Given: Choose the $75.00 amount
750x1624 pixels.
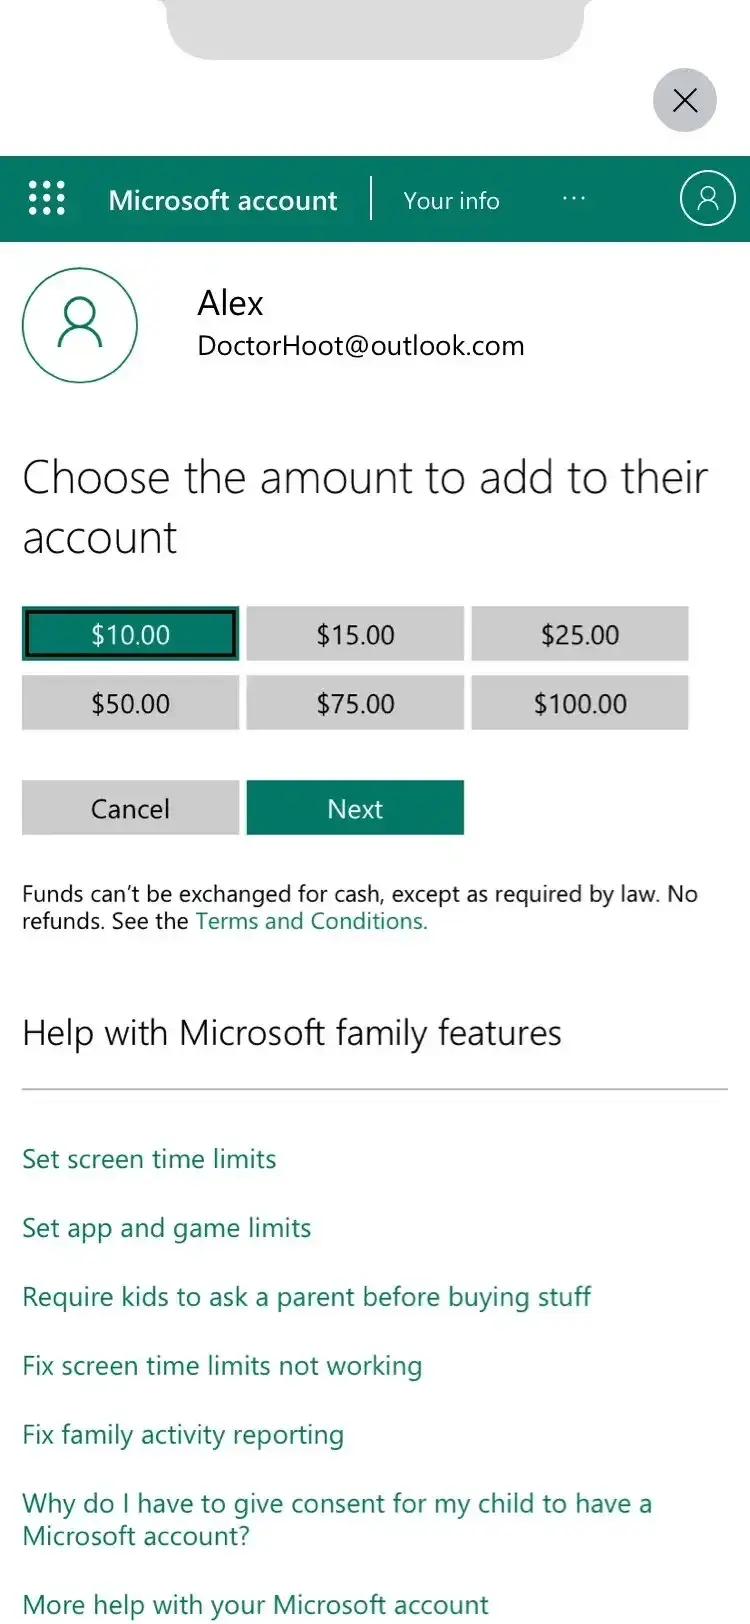Looking at the screenshot, I should (x=355, y=703).
